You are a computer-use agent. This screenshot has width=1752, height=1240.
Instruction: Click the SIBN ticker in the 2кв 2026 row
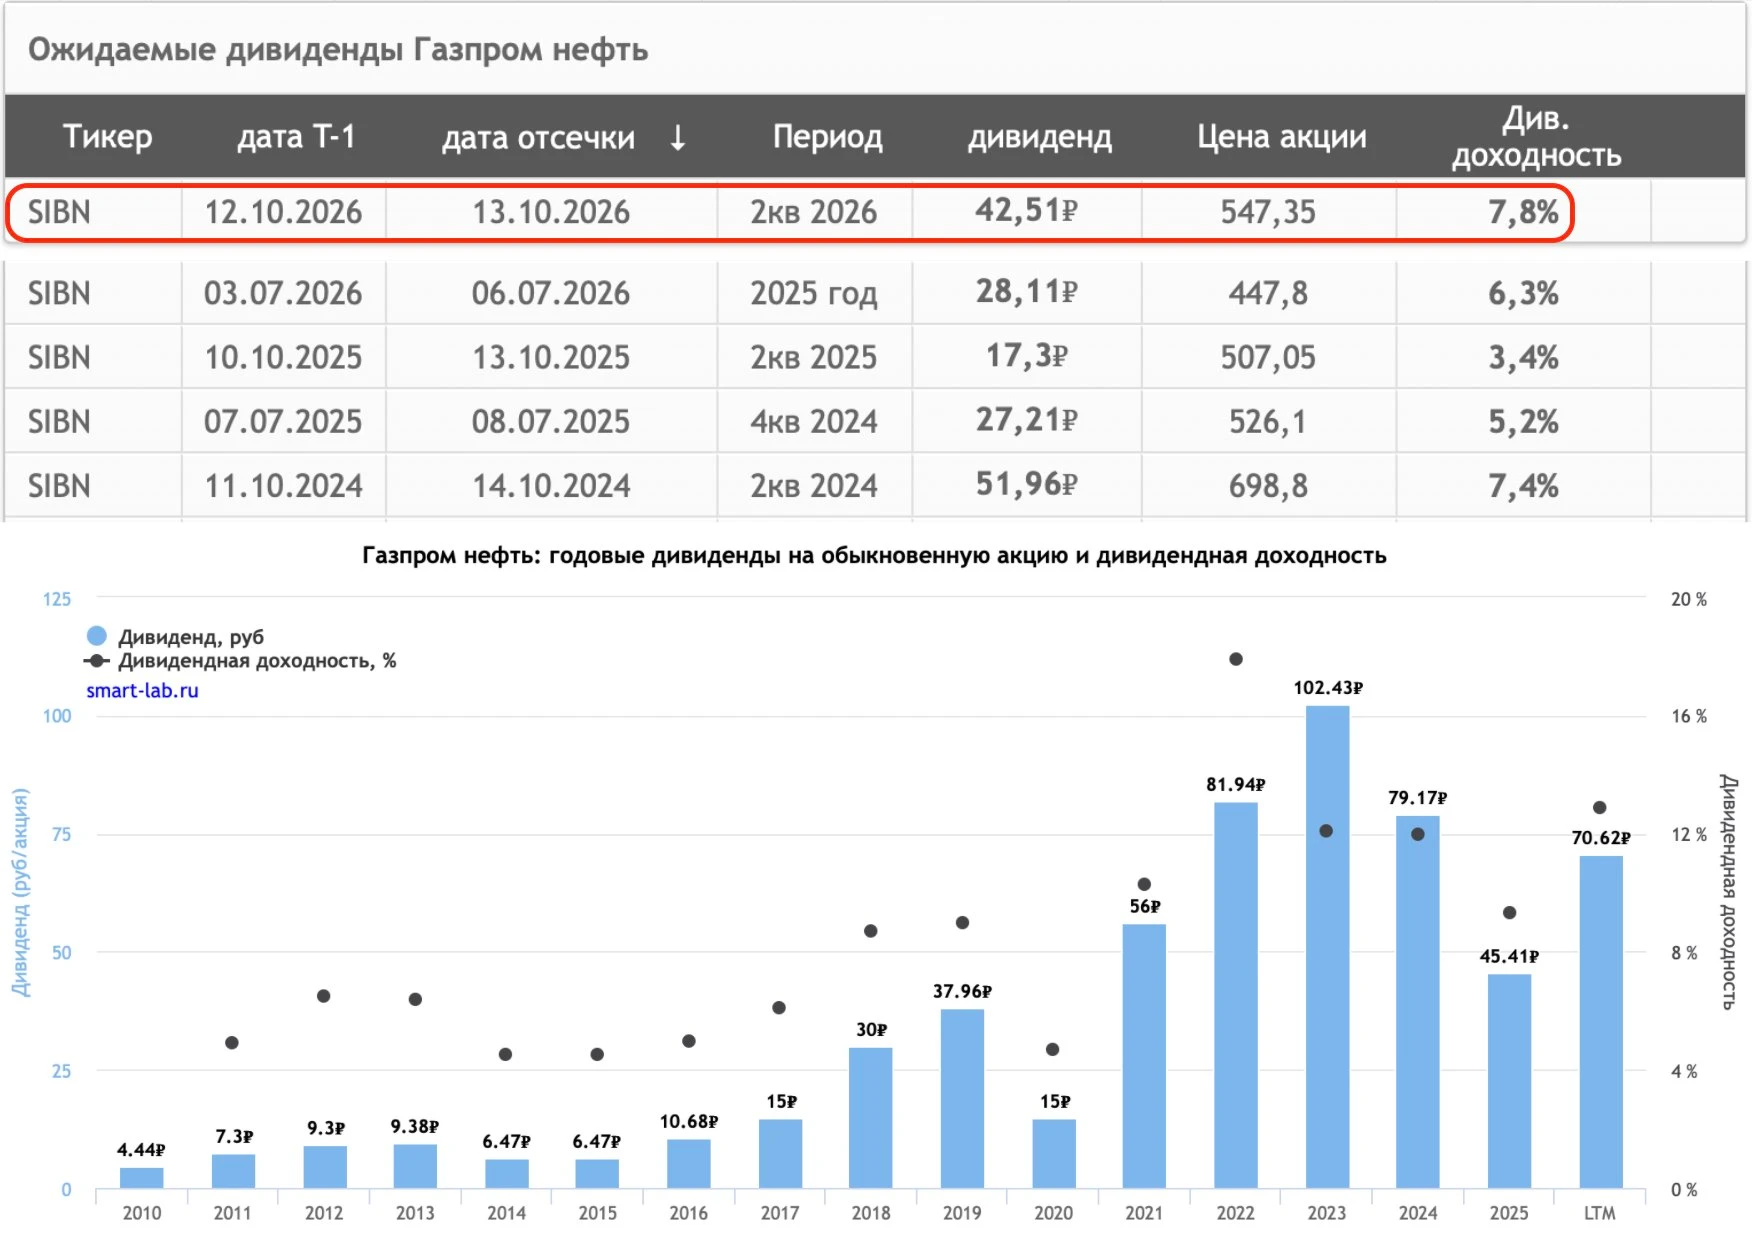[x=59, y=212]
